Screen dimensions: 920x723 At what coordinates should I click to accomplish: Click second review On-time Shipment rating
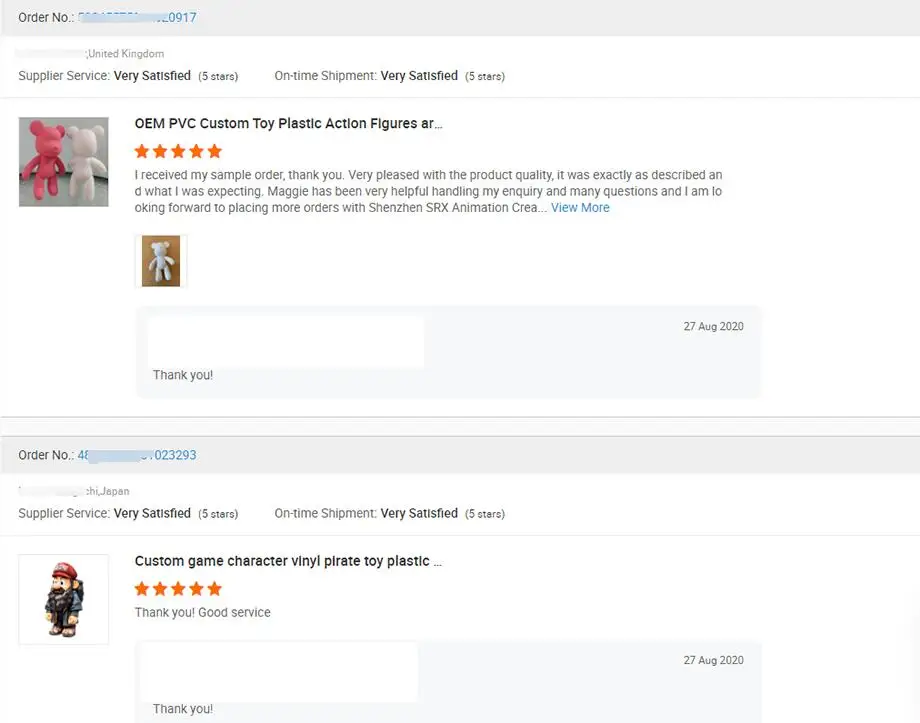coord(419,513)
